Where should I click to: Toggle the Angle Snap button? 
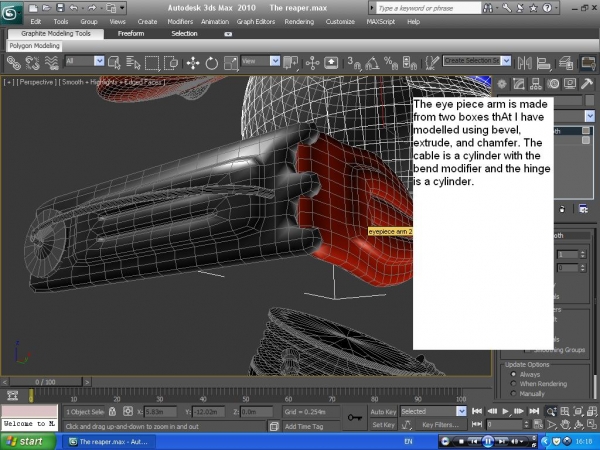[x=372, y=63]
